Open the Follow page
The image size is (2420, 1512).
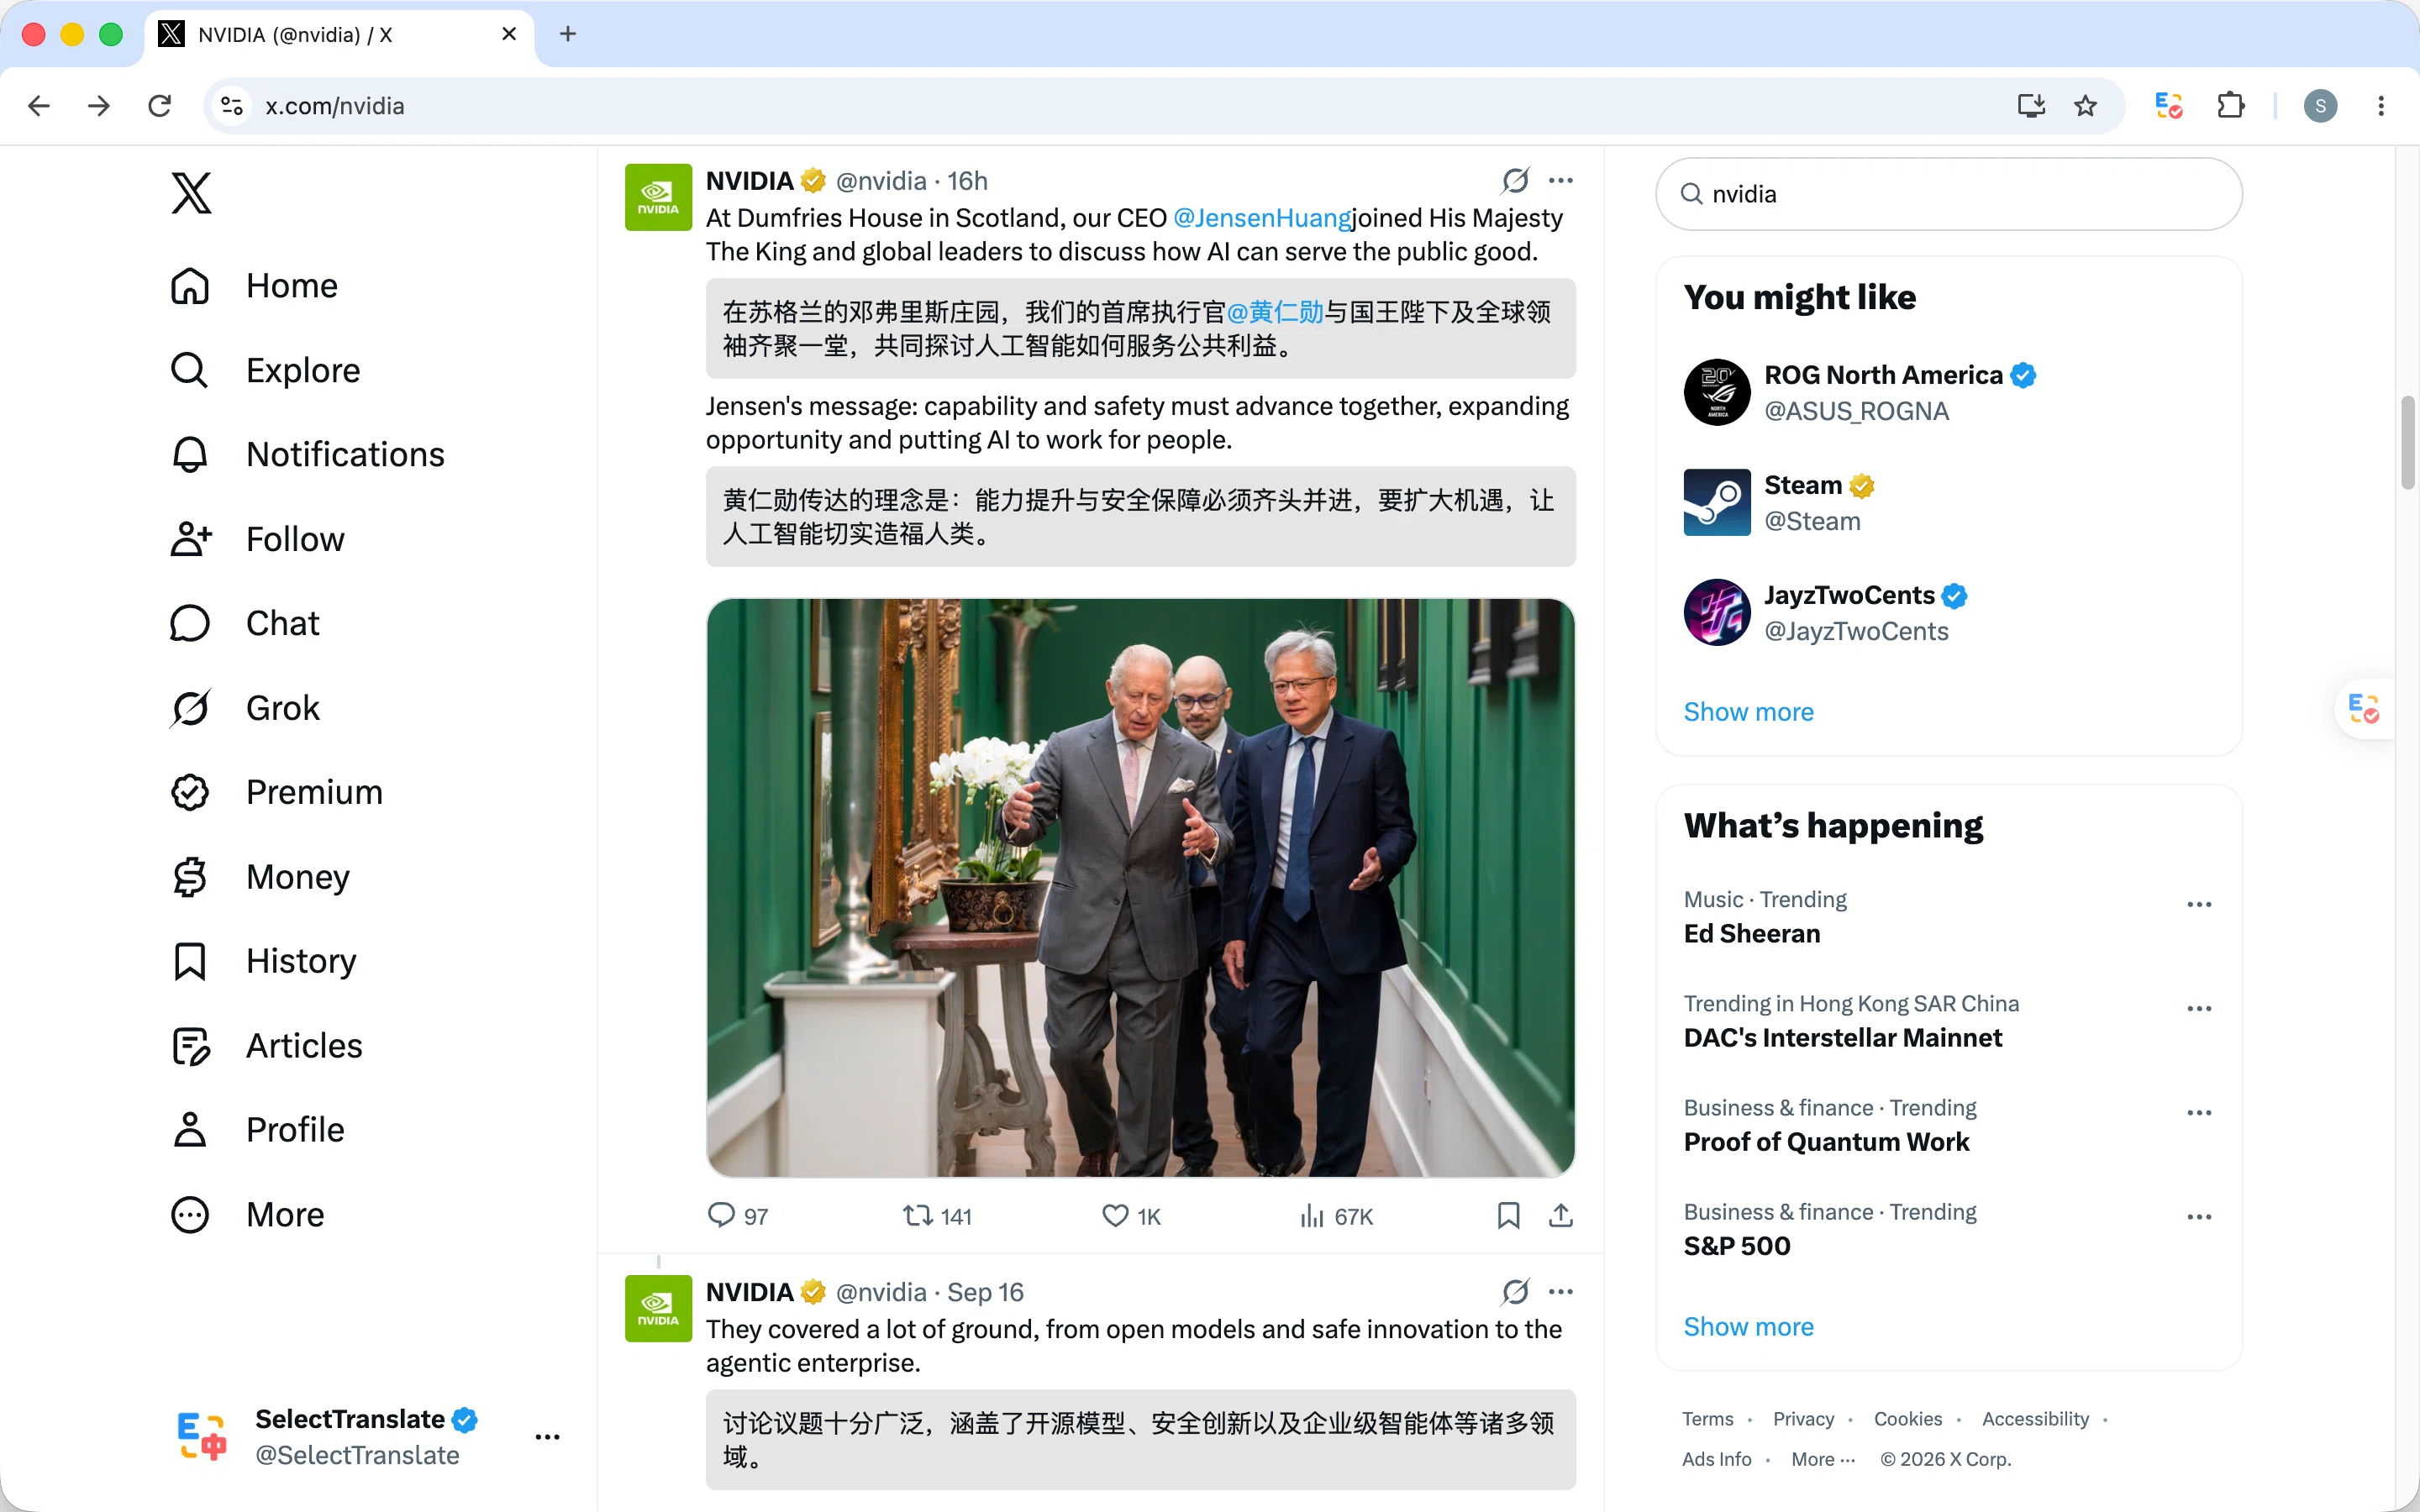(257, 539)
